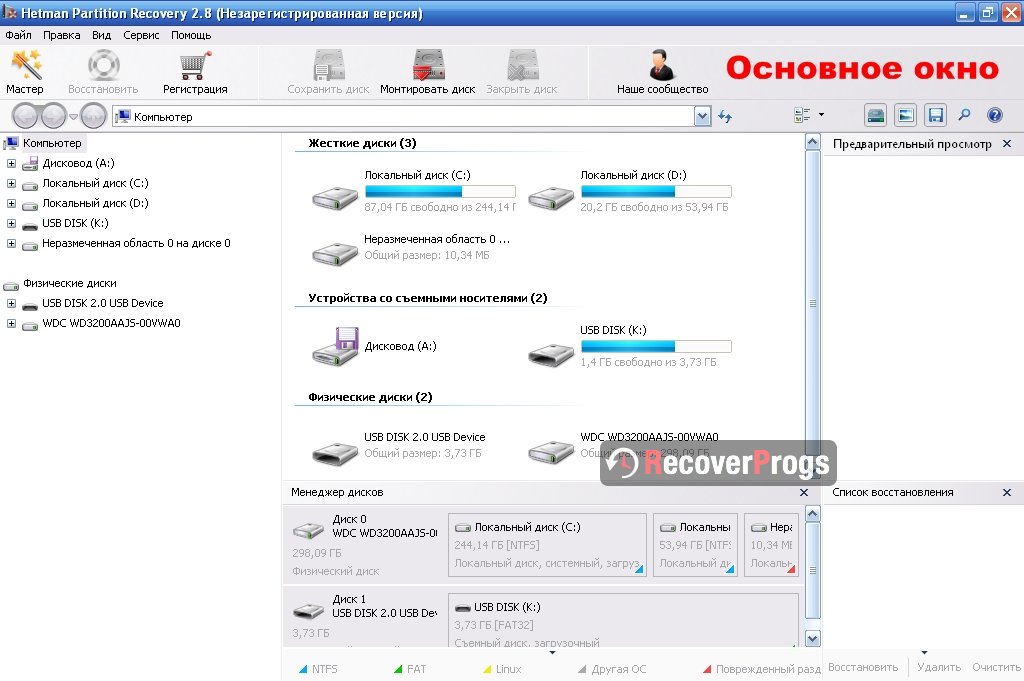This screenshot has height=681, width=1024.
Task: Open the Вид menu
Action: click(x=101, y=35)
